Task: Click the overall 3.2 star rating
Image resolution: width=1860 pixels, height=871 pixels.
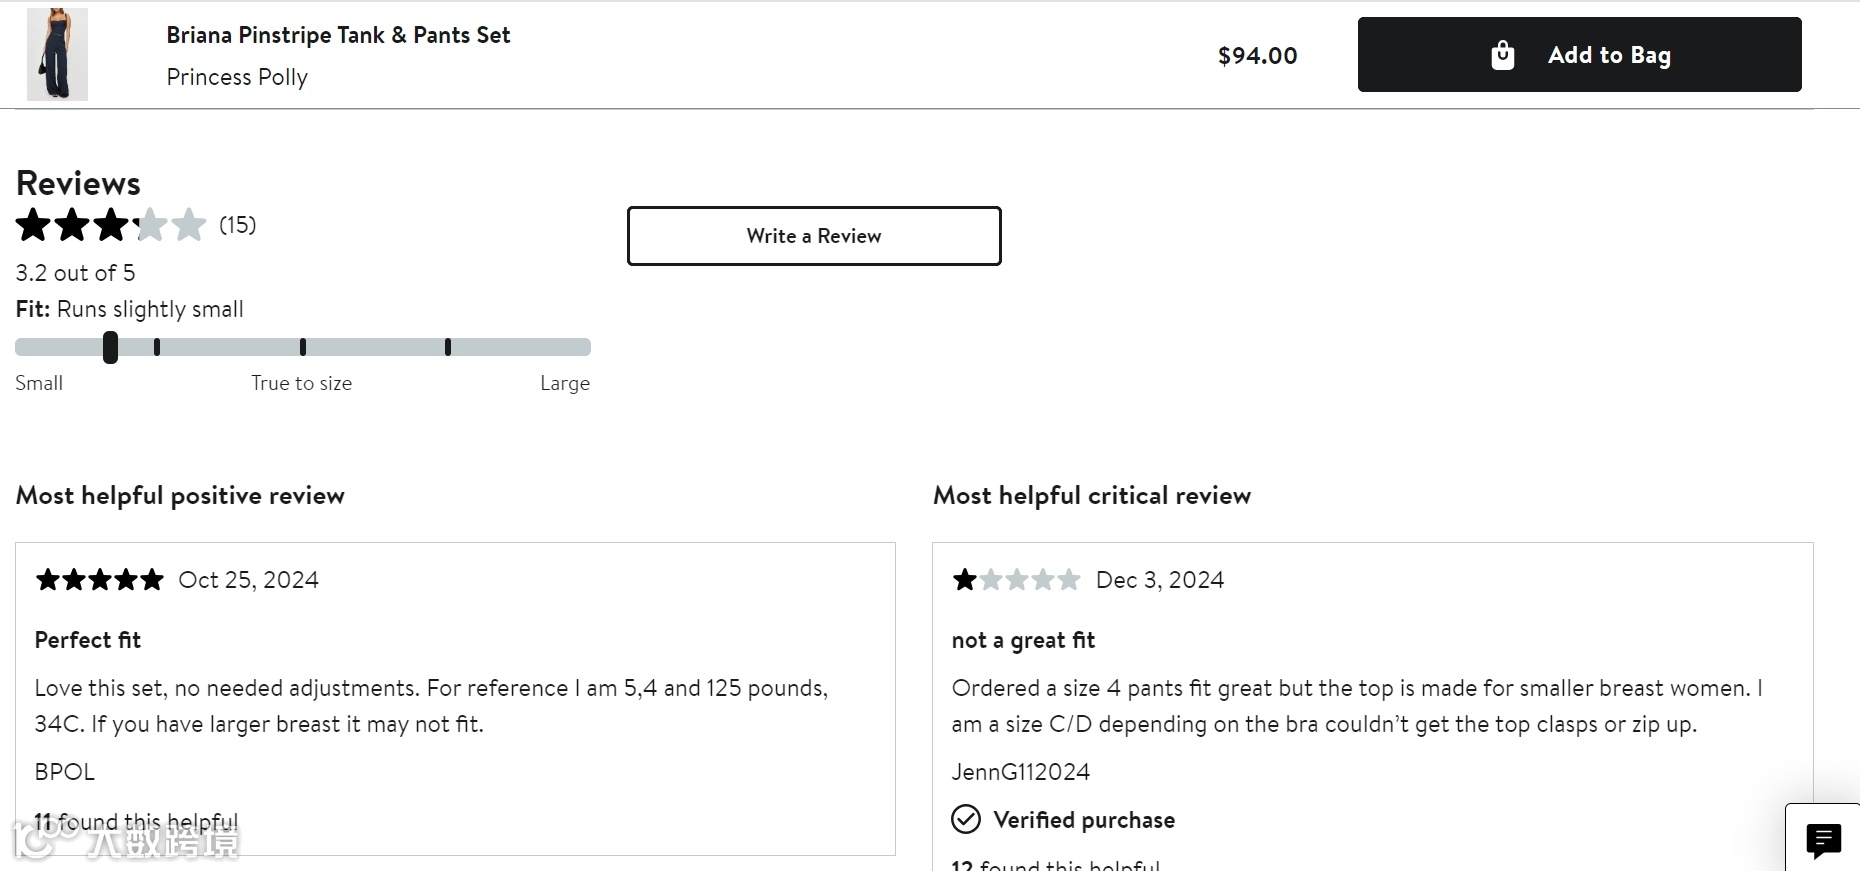Action: click(111, 225)
